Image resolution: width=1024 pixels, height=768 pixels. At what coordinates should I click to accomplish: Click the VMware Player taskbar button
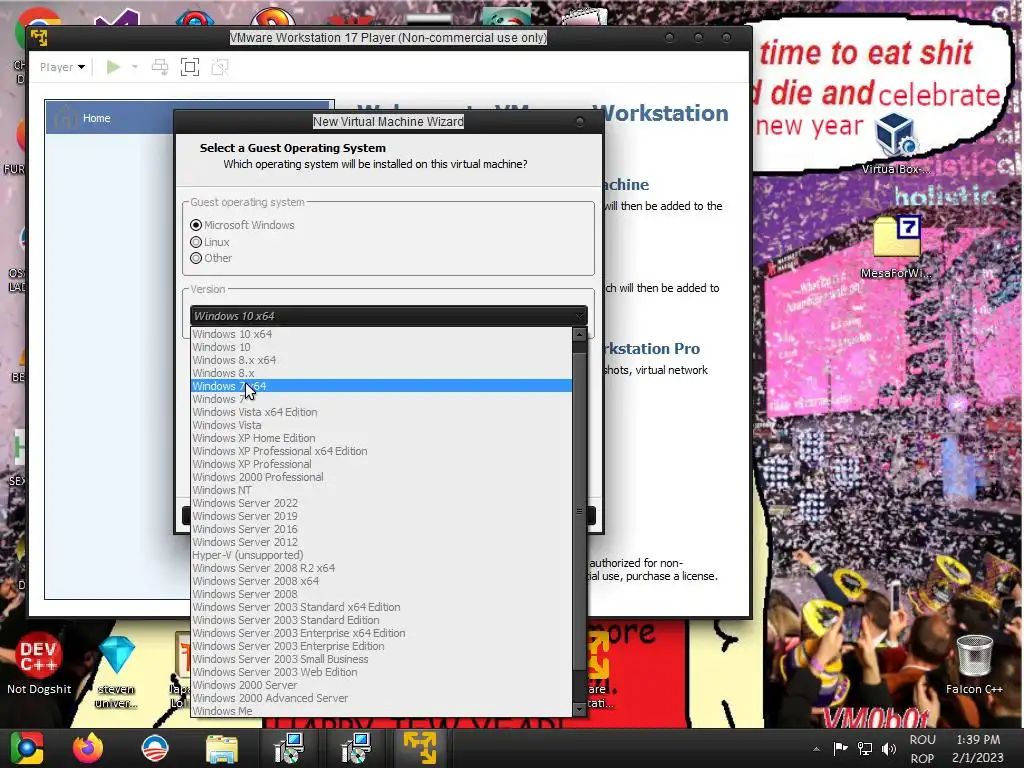[x=419, y=748]
